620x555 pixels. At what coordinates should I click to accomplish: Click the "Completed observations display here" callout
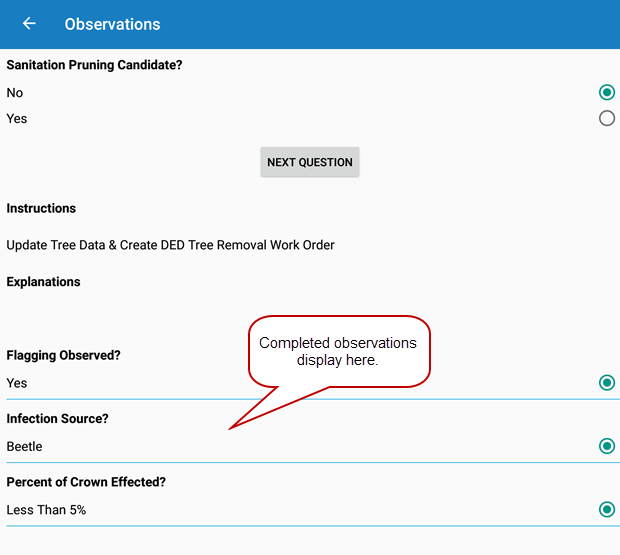pos(338,351)
